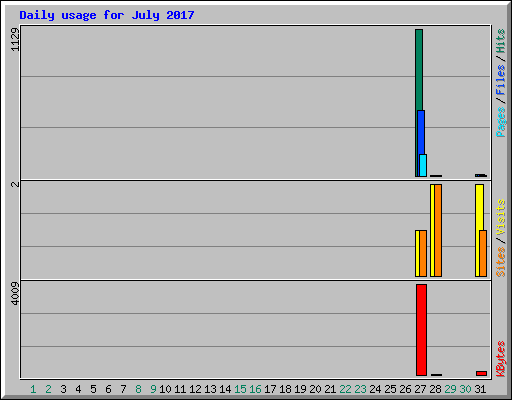The height and width of the screenshot is (400, 512).
Task: Click day 15 on the x-axis
Action: pos(240,389)
